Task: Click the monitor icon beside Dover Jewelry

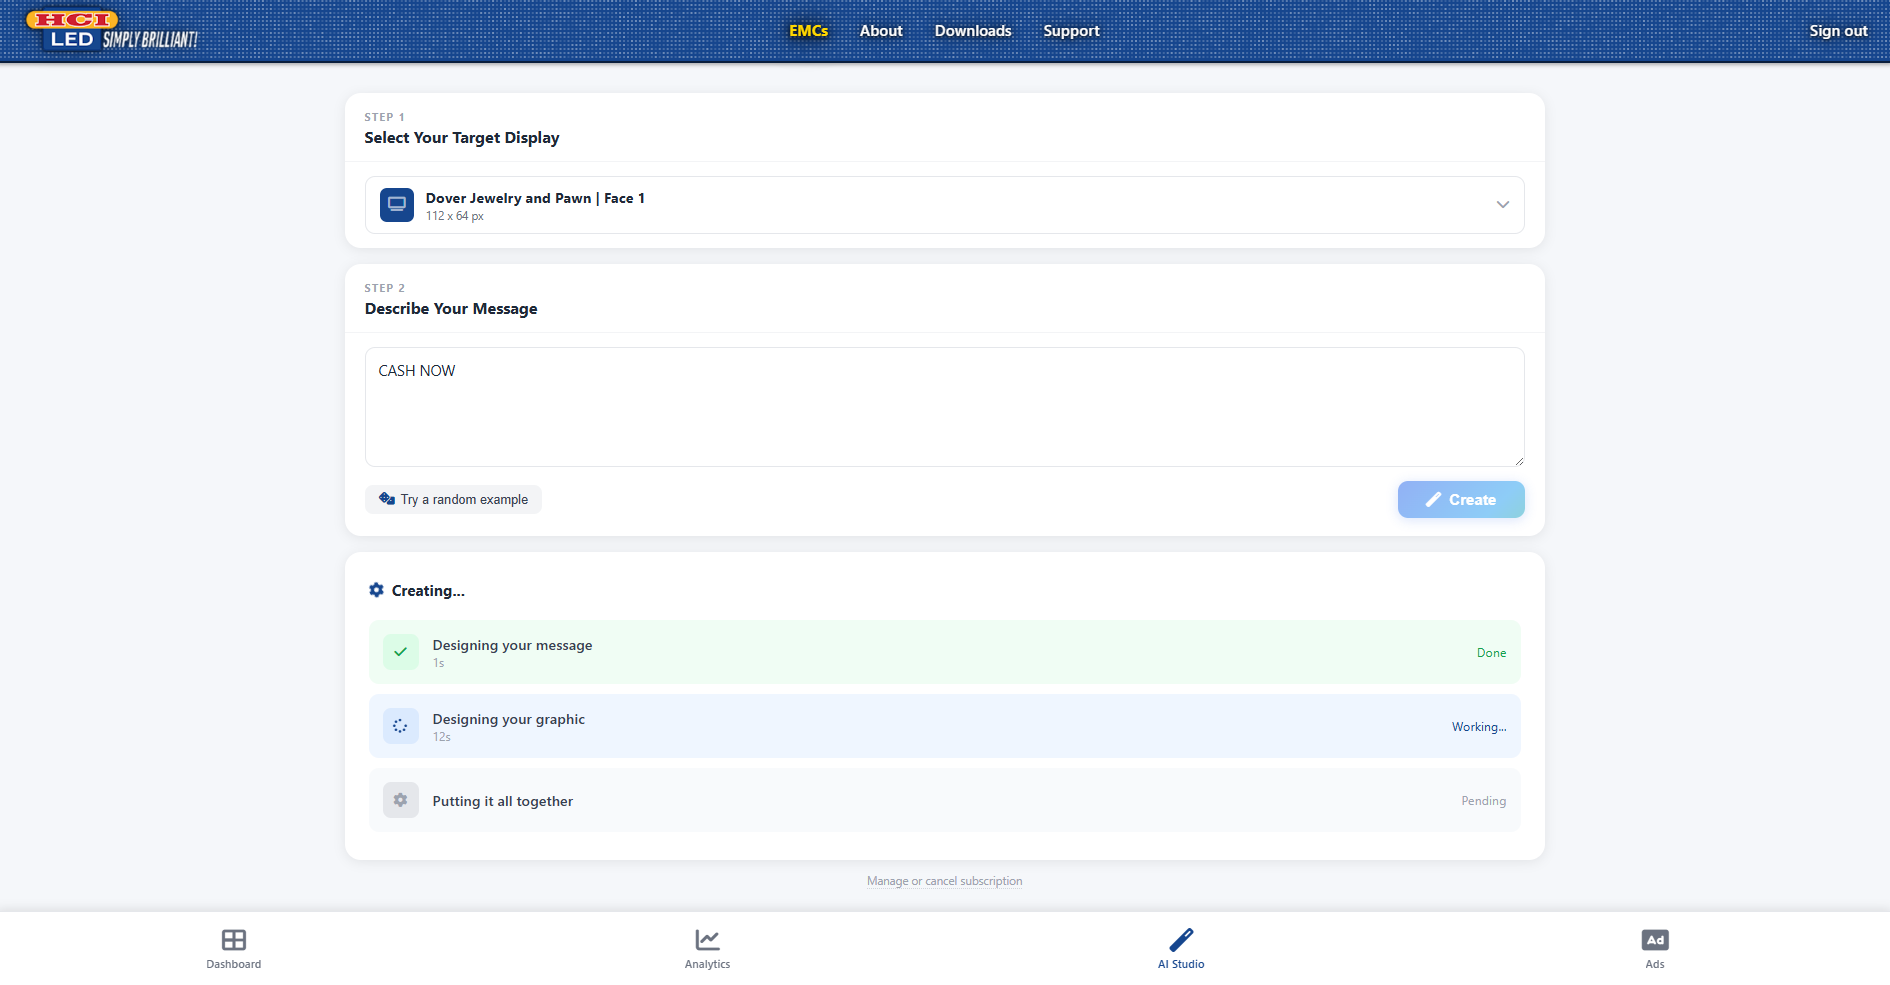Action: tap(397, 205)
